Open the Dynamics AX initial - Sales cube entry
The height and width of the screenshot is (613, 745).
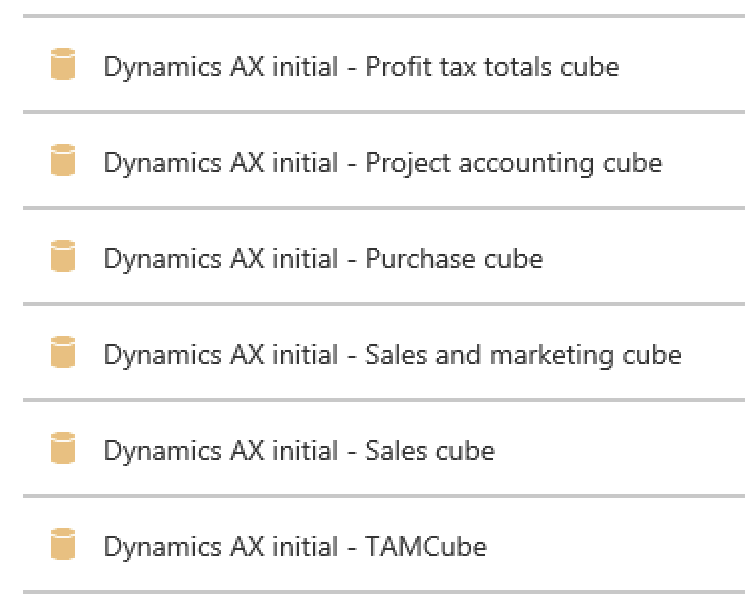coord(299,451)
